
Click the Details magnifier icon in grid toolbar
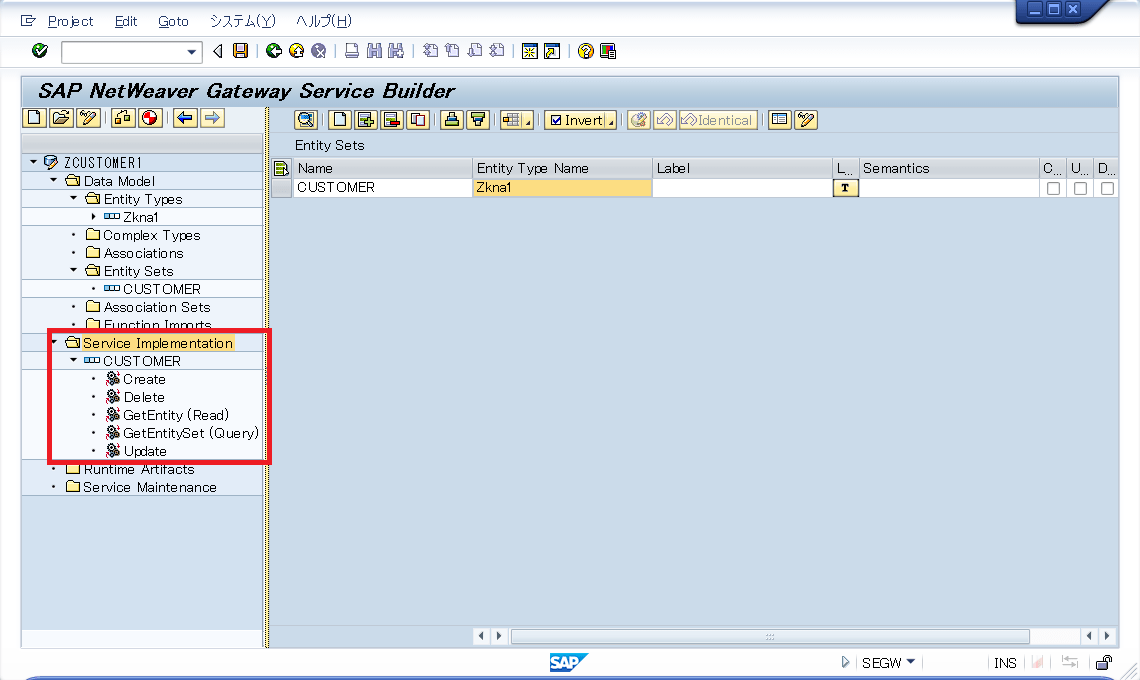[306, 120]
